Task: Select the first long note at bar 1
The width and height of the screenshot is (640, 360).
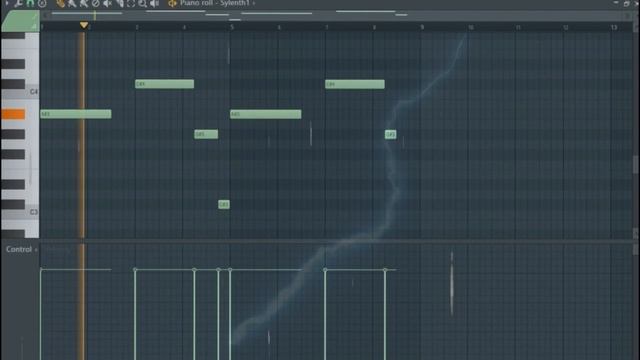Action: point(76,114)
